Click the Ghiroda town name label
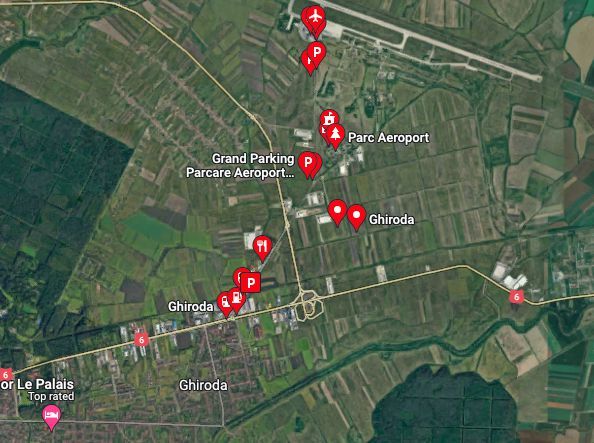Screen dimensions: 594x443 [x=203, y=385]
